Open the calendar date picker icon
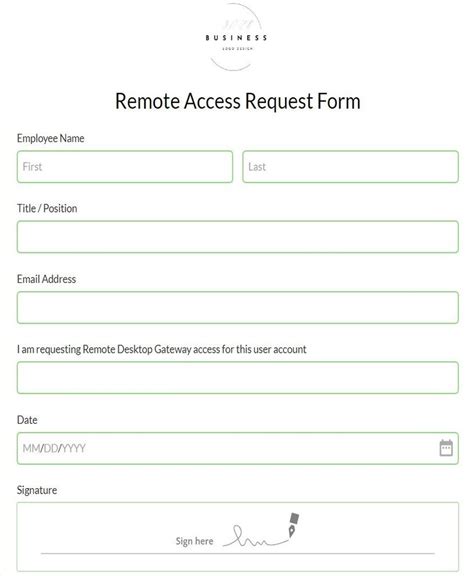Viewport: 474px width, 576px height. point(446,448)
